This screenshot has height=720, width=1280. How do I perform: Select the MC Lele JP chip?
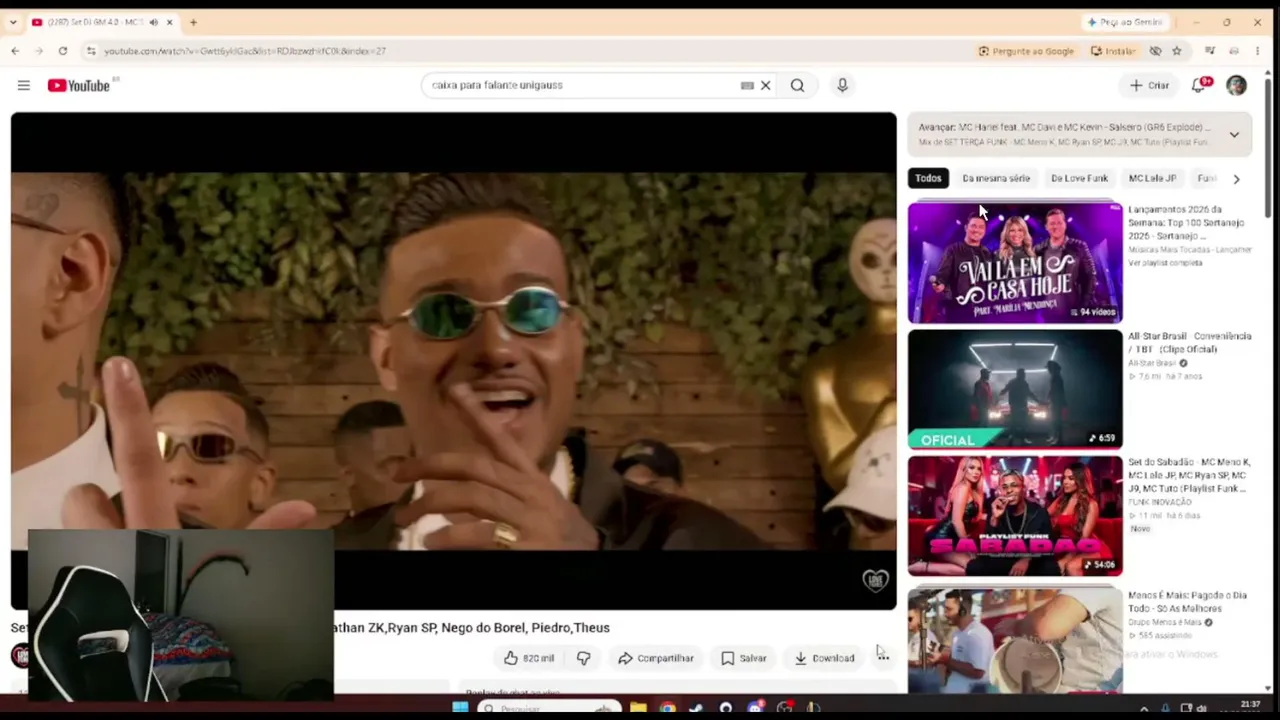1152,178
